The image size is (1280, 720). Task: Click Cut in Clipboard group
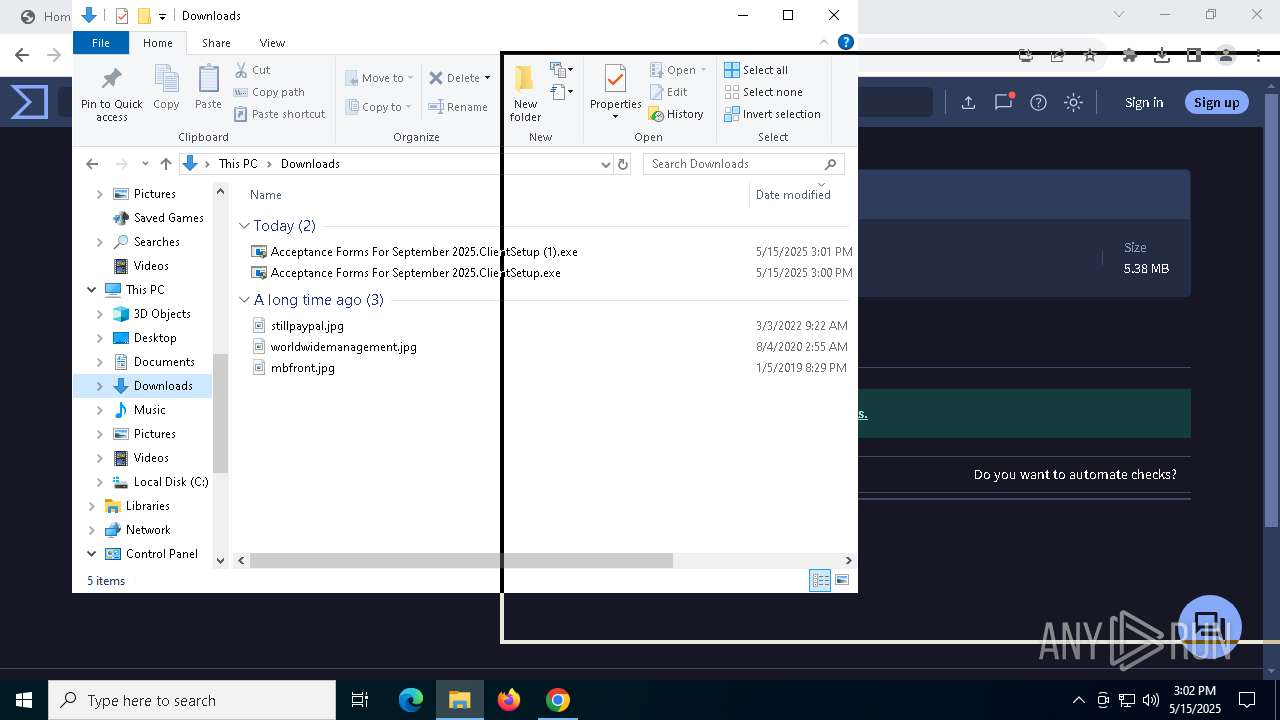tap(252, 70)
